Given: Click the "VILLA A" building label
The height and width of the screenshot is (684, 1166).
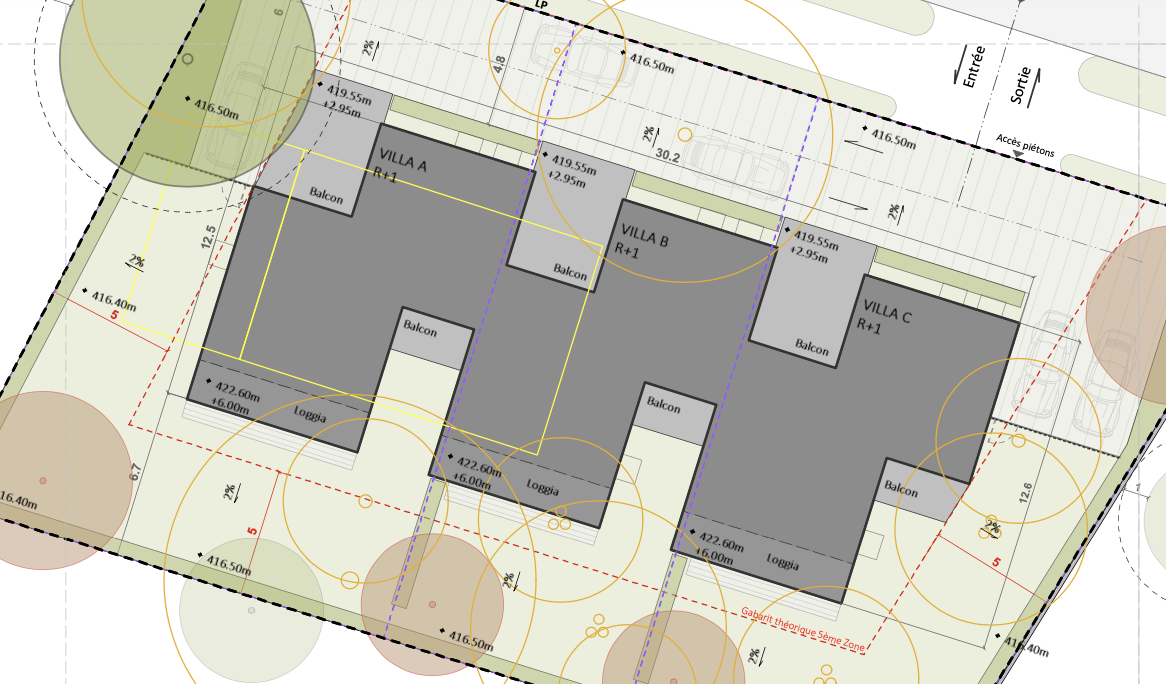Looking at the screenshot, I should click(403, 160).
